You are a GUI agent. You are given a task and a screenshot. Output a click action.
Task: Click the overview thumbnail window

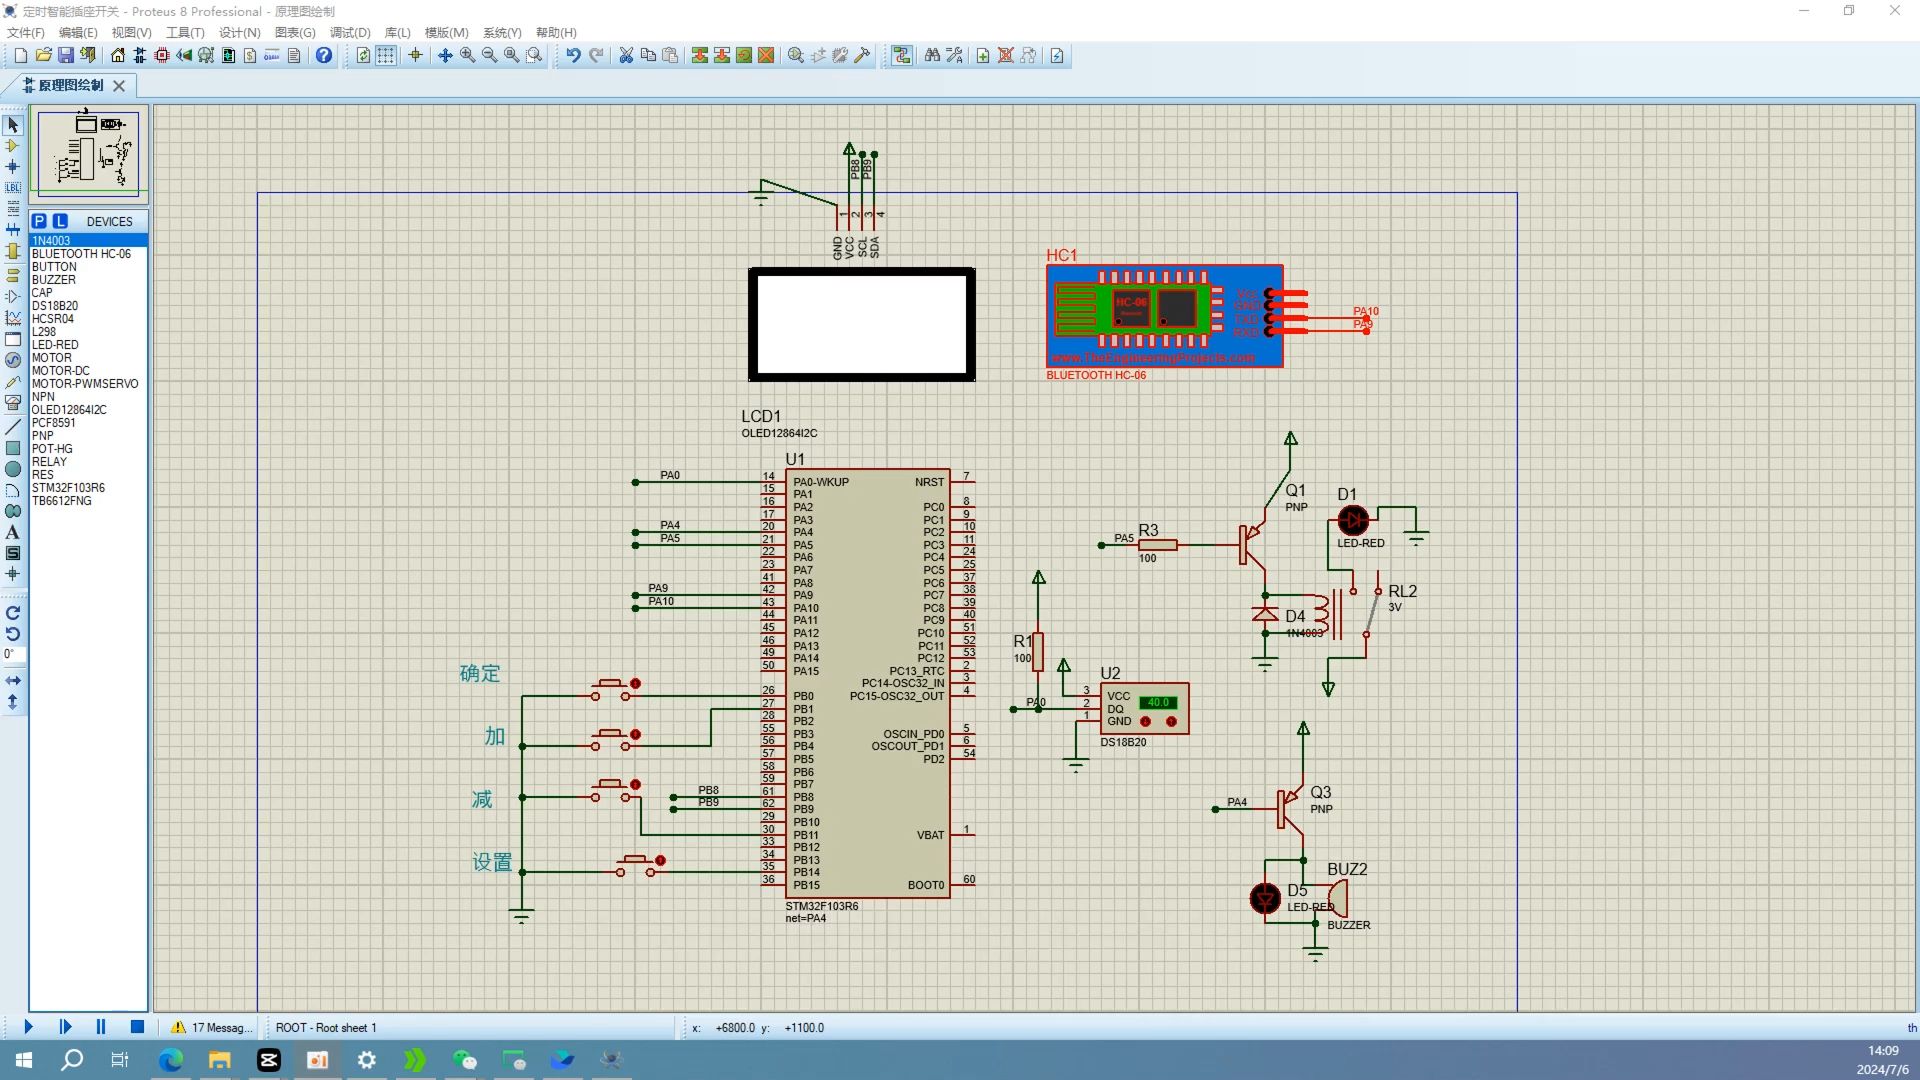pyautogui.click(x=89, y=153)
